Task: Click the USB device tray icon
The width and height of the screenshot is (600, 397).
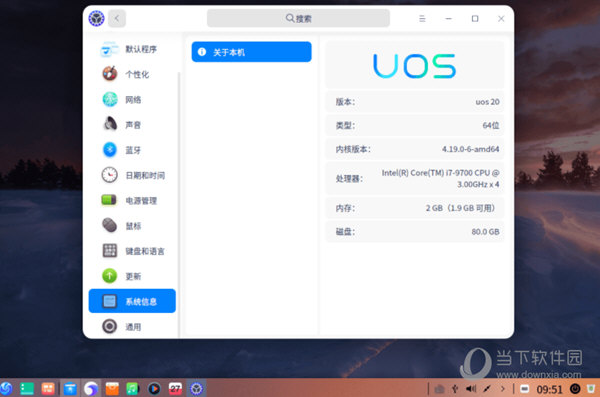Action: point(455,389)
